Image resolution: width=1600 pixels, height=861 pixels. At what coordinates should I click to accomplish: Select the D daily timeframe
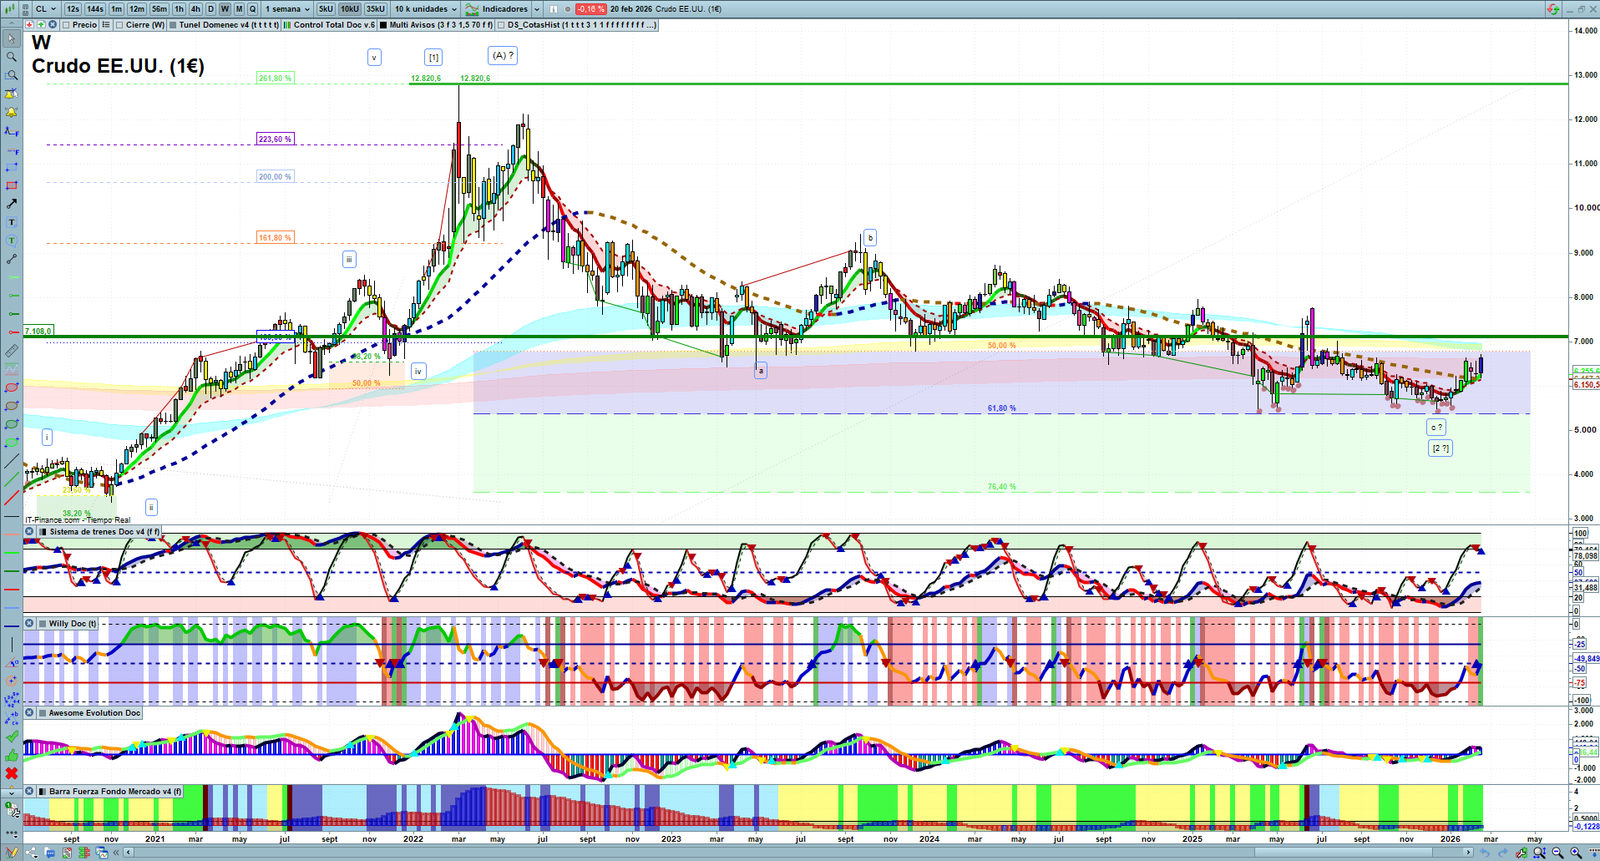click(x=210, y=9)
